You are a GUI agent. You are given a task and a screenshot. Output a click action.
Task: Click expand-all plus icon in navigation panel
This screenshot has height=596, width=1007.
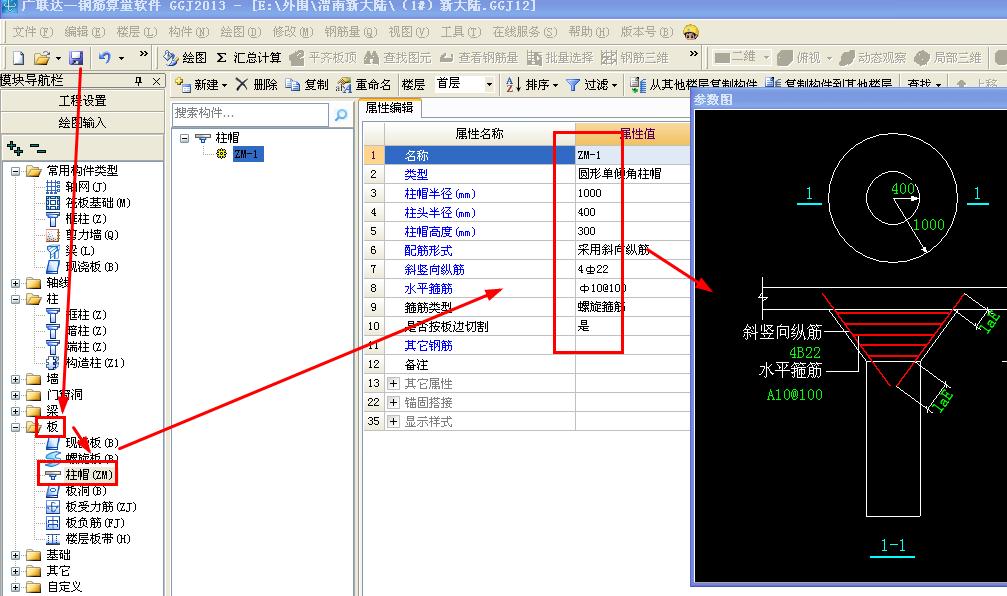[15, 148]
